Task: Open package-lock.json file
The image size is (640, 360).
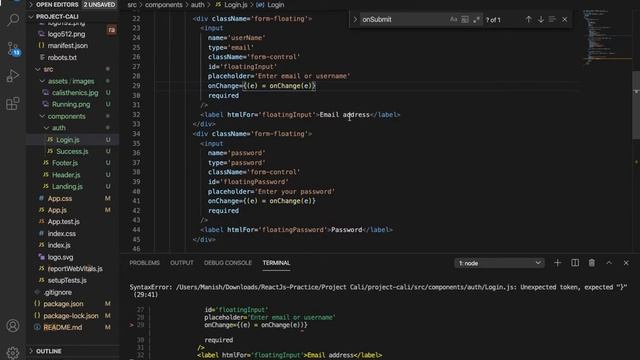Action: [x=73, y=316]
